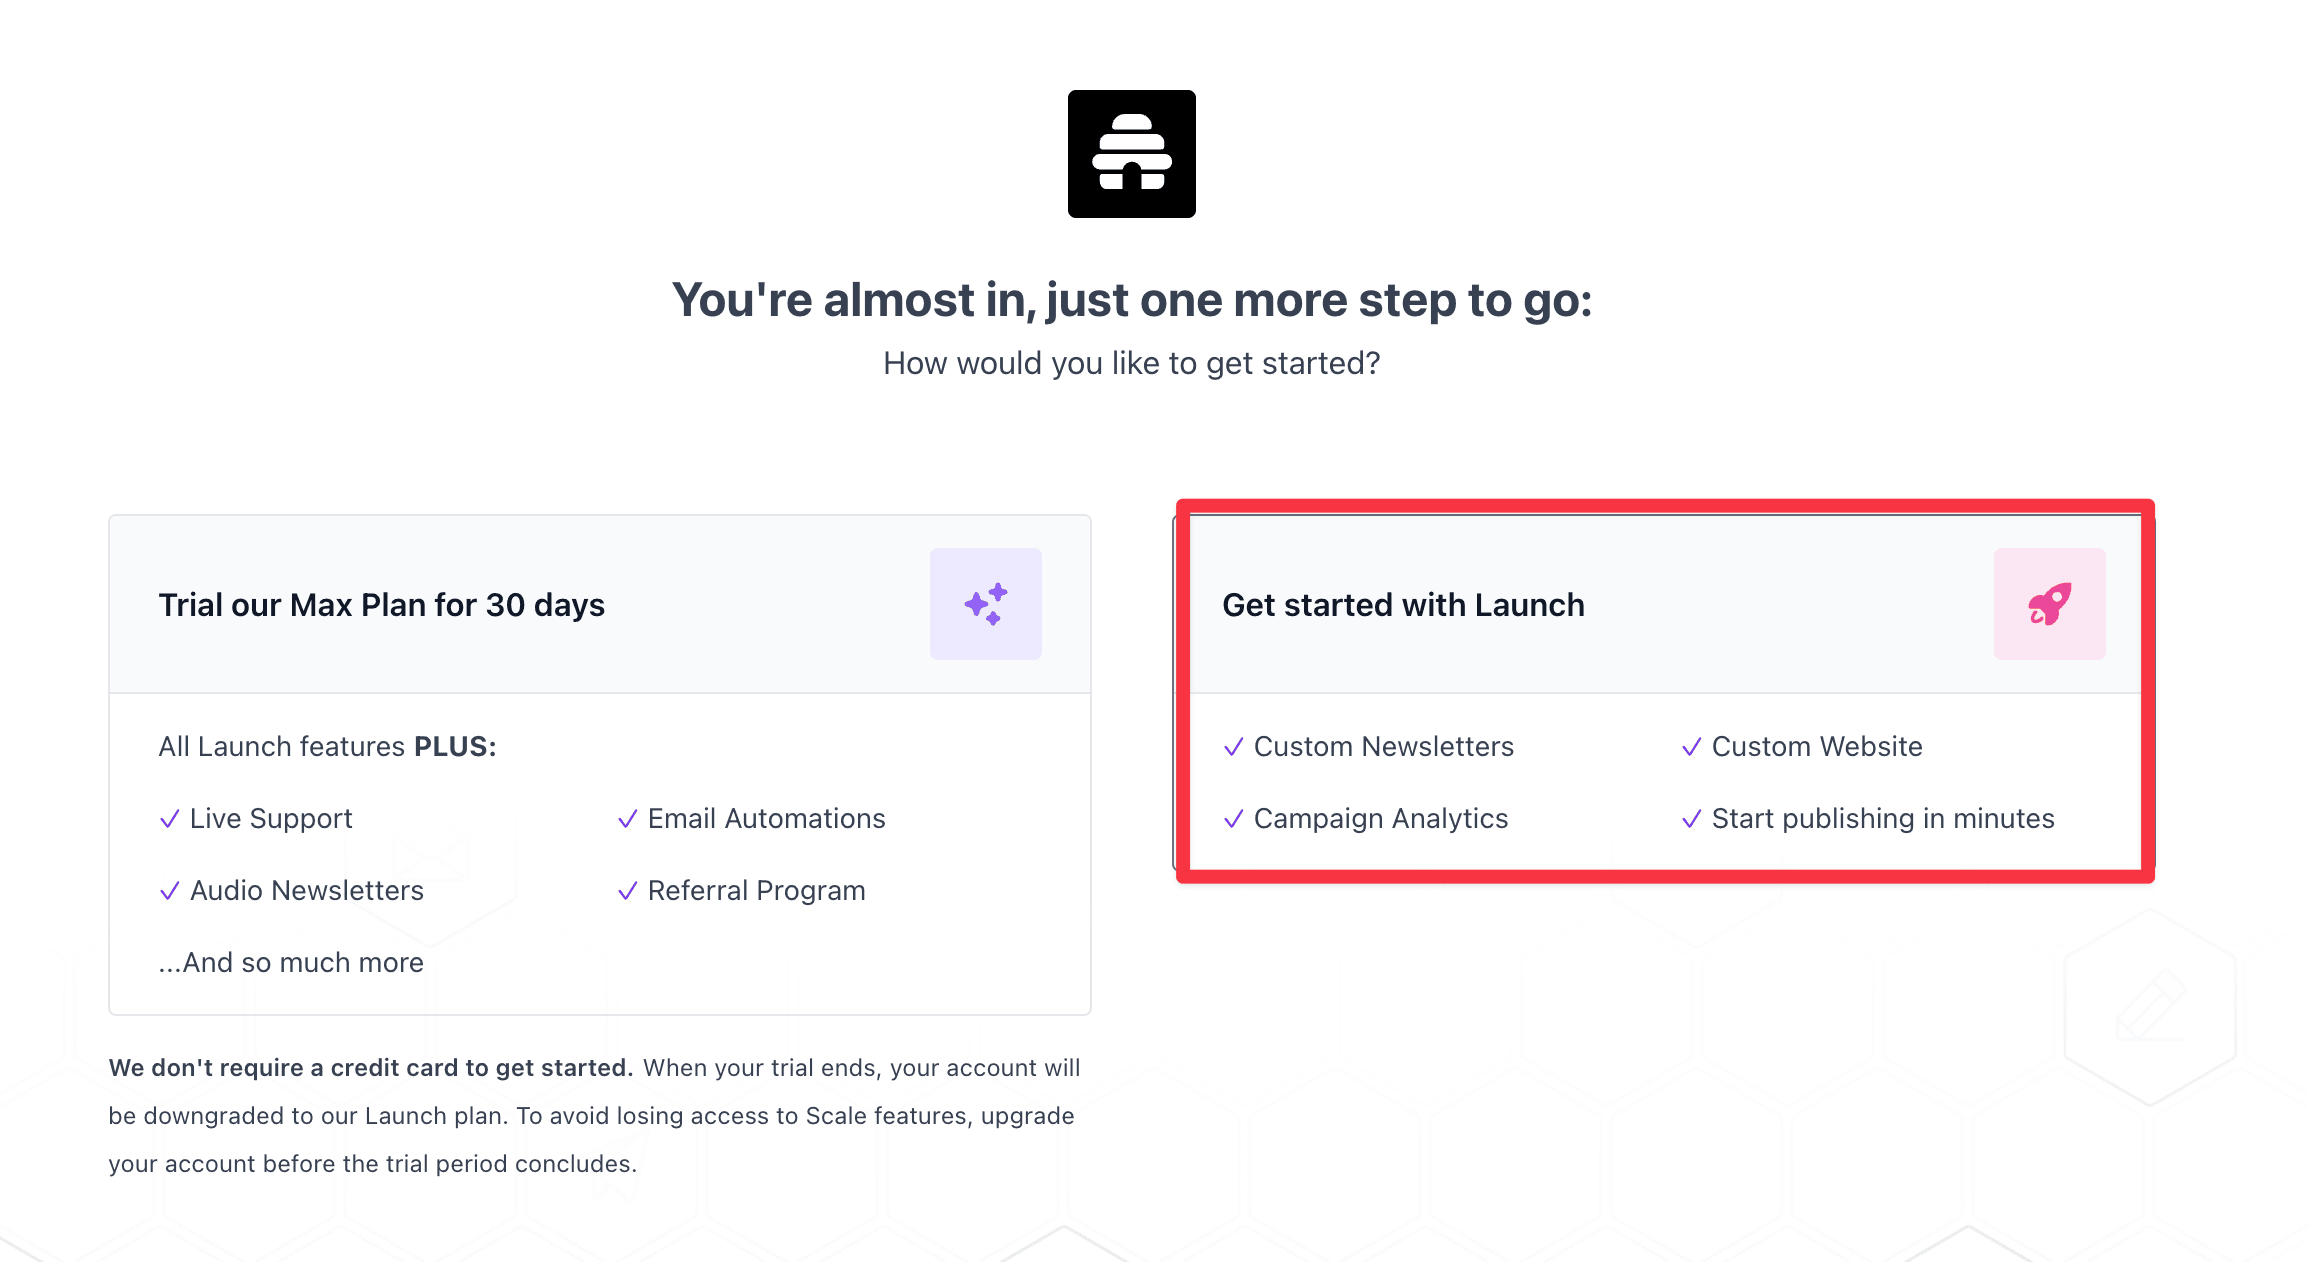Click the checkmark next to Campaign Analytics
The width and height of the screenshot is (2308, 1262).
pyautogui.click(x=1235, y=818)
